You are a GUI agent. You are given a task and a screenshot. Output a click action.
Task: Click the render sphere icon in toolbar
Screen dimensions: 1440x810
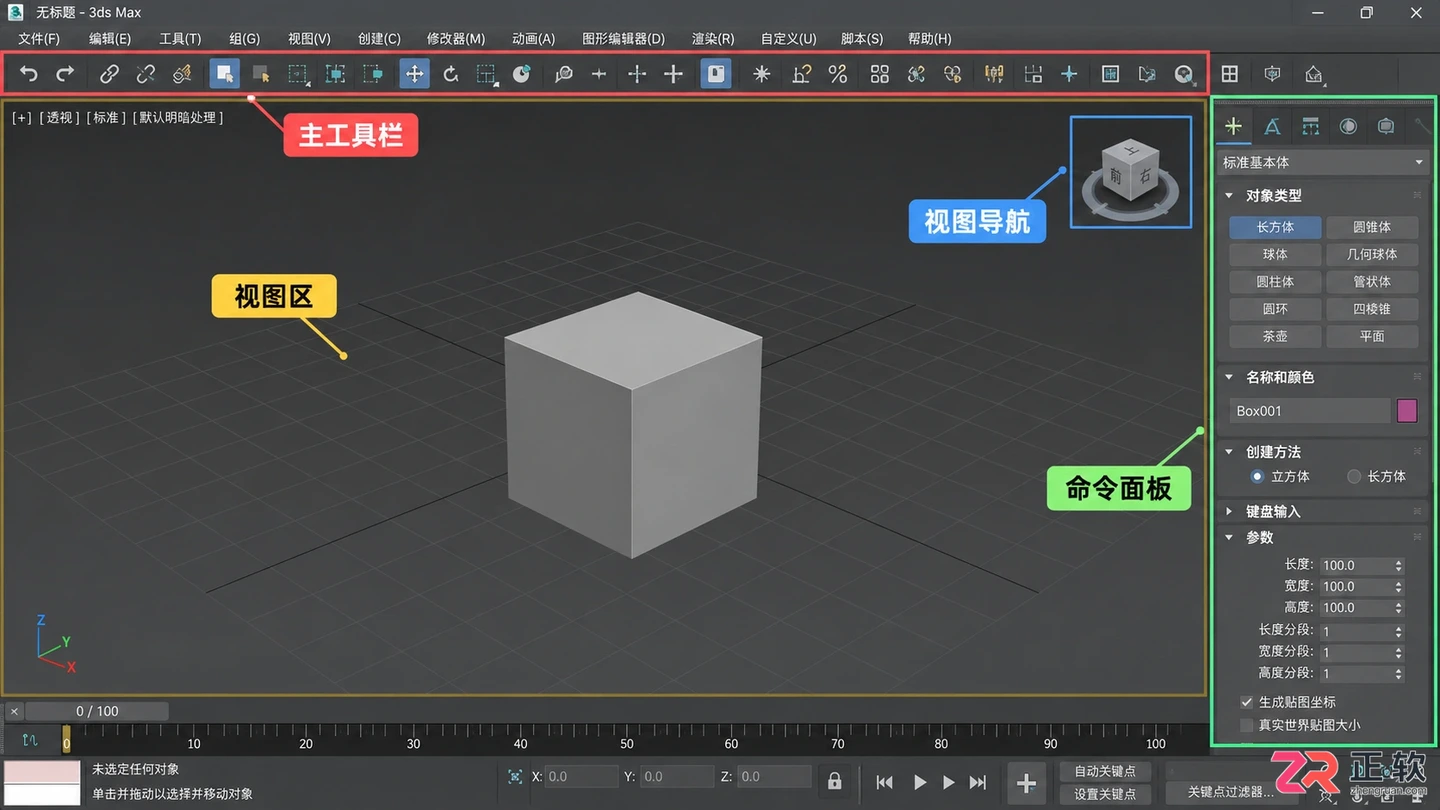point(1184,74)
